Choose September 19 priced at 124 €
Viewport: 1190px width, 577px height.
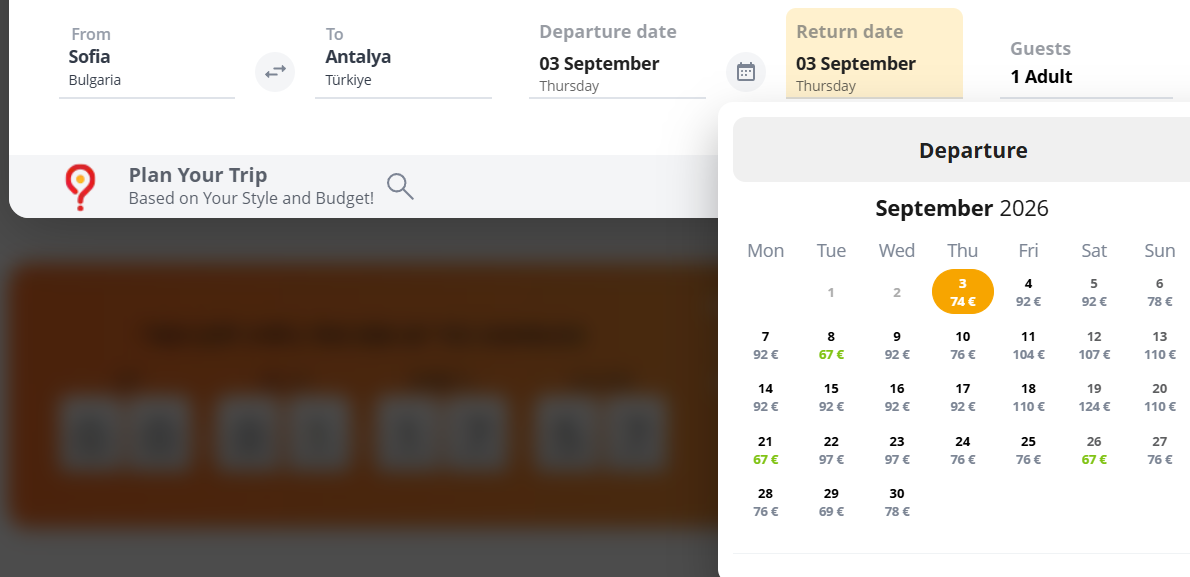[x=1094, y=397]
